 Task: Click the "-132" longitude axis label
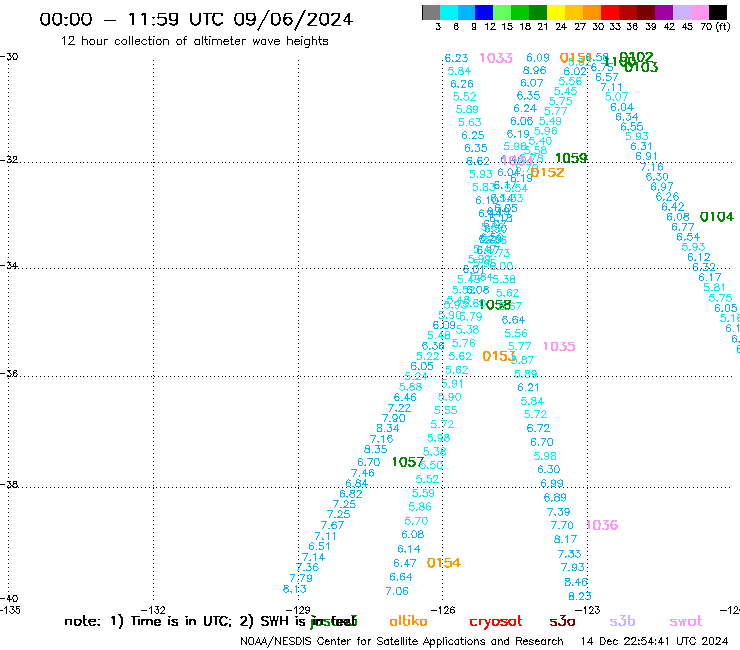(x=153, y=610)
